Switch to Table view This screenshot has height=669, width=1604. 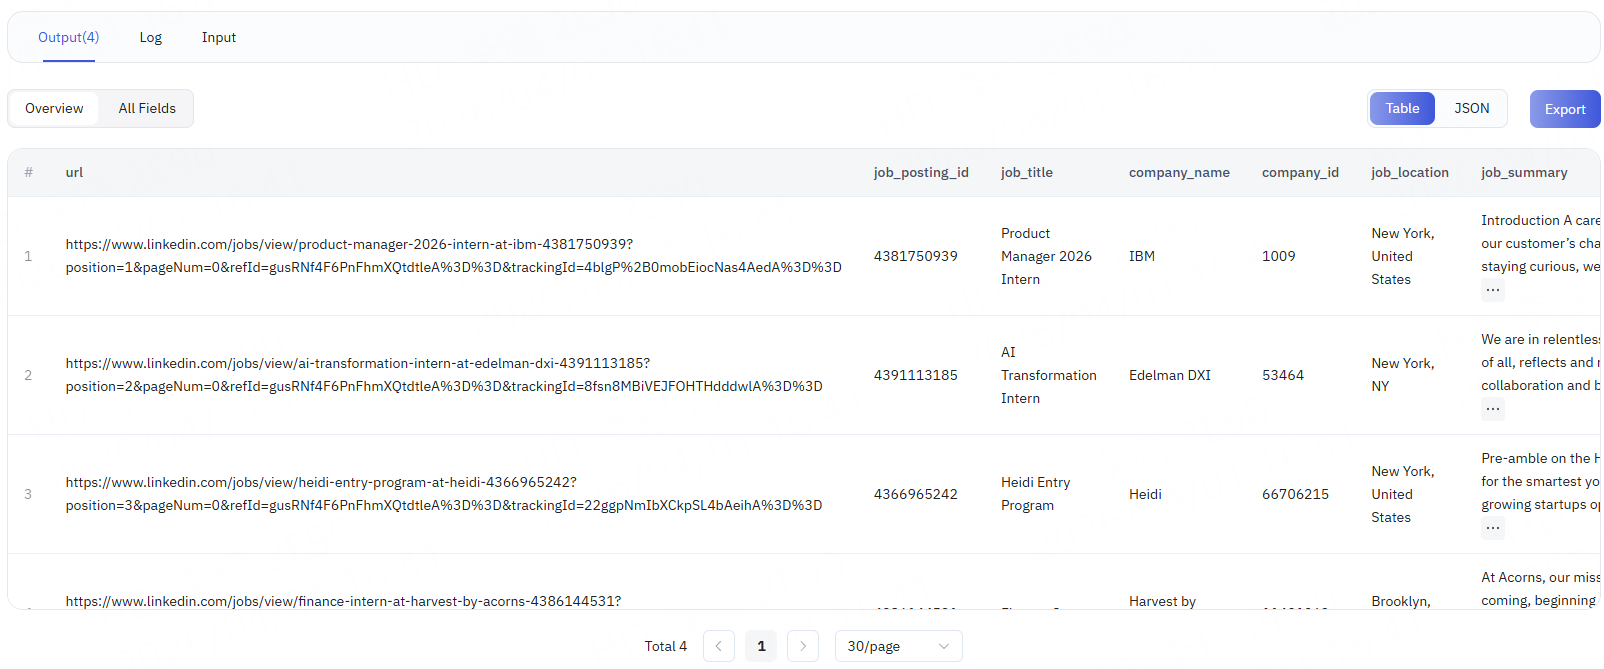(1402, 108)
